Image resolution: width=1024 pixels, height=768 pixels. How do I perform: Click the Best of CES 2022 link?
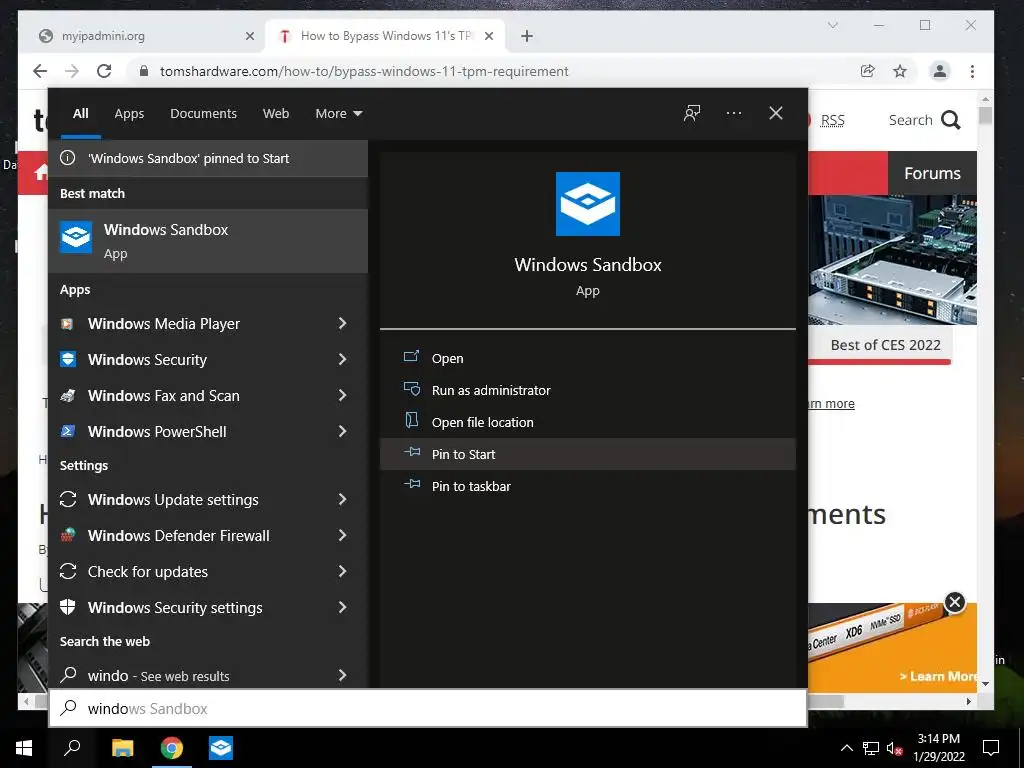click(885, 345)
